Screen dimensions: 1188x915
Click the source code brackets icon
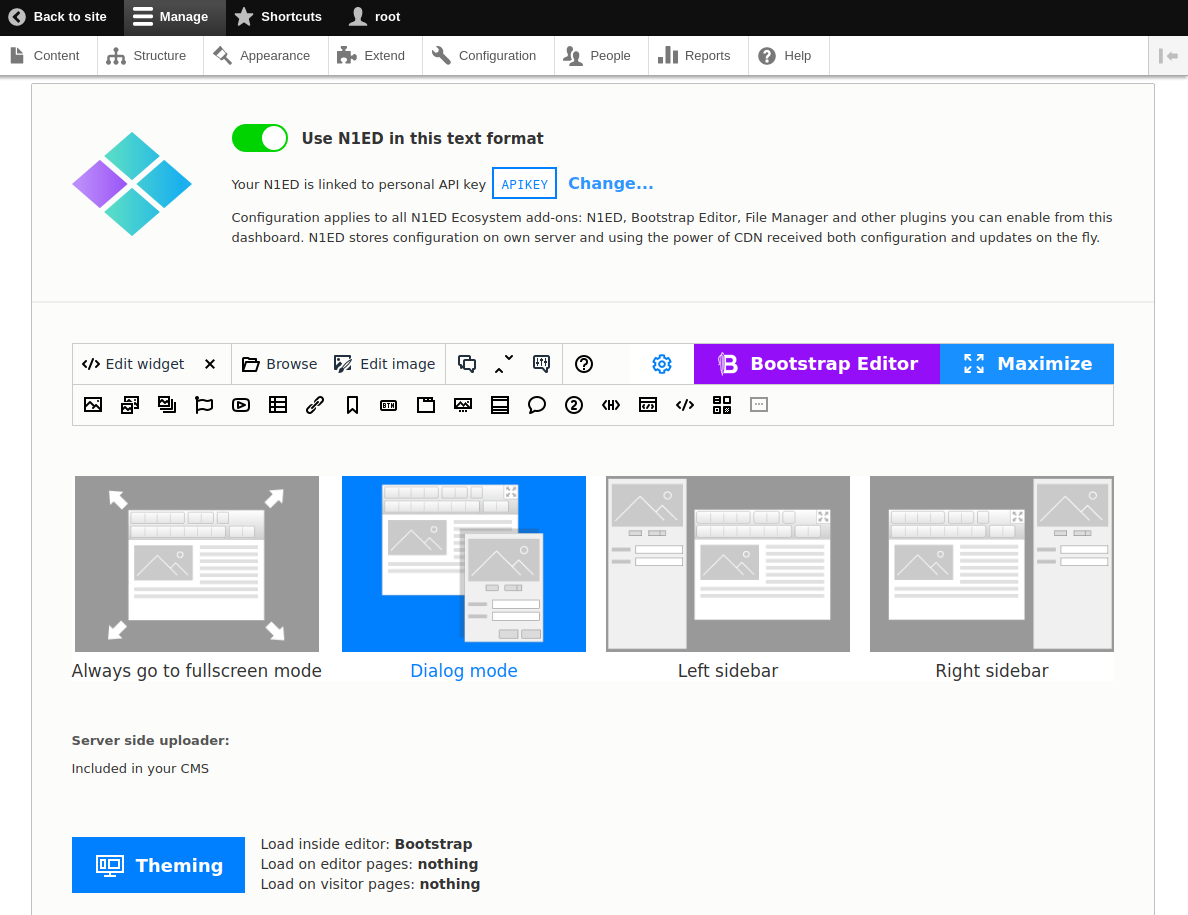(685, 405)
